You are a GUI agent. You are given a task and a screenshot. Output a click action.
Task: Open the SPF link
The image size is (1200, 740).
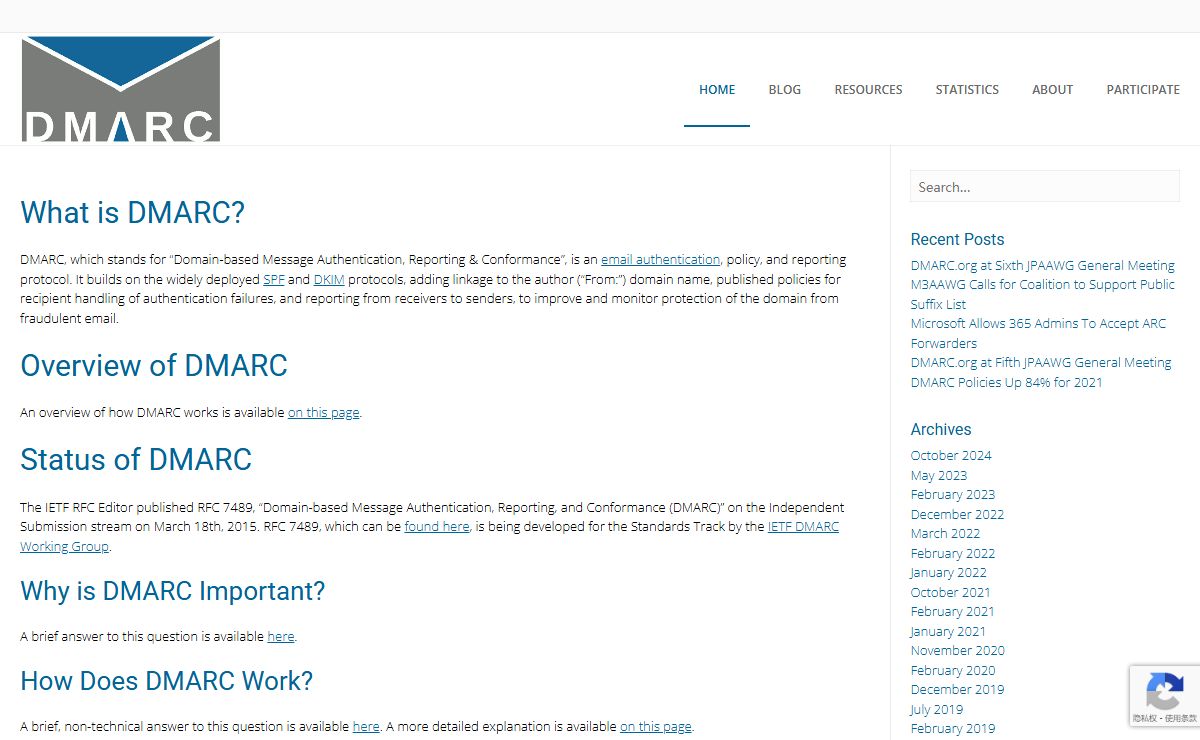click(x=274, y=279)
